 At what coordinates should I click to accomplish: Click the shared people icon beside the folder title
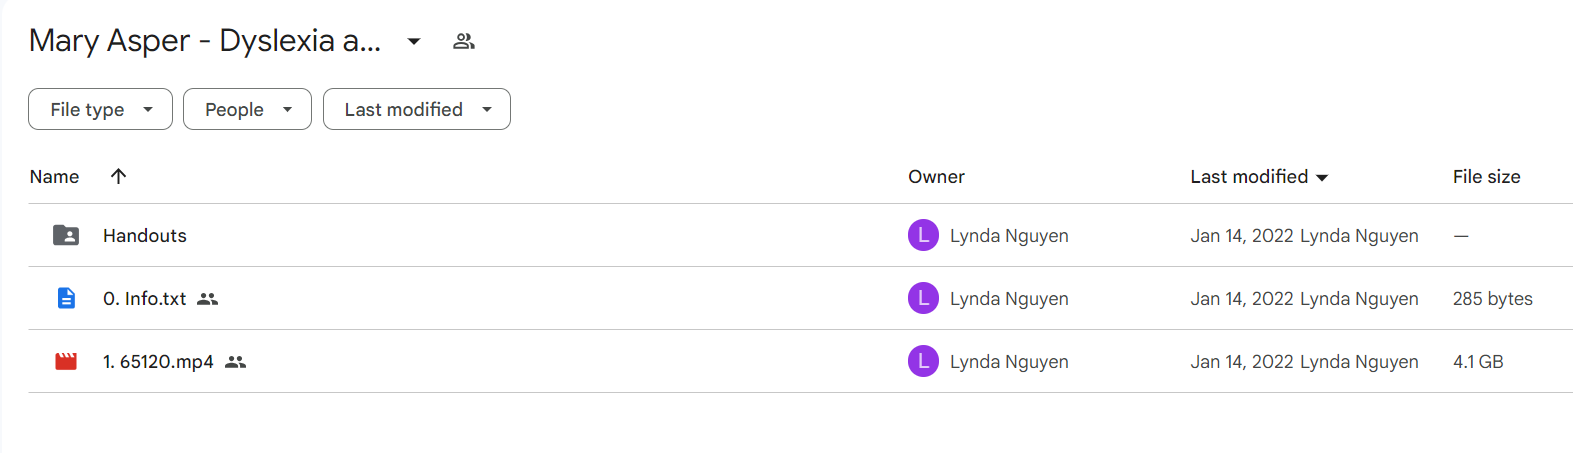tap(464, 41)
